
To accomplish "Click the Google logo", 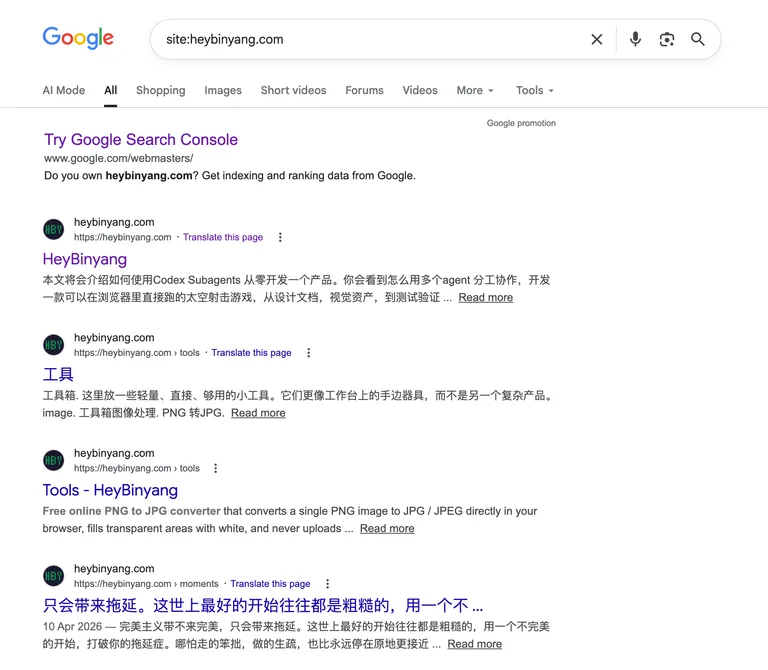I will tap(78, 38).
